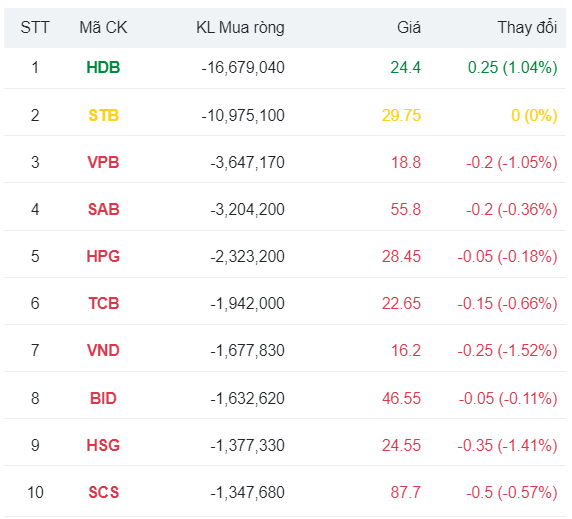Select net volume -3,204,200 cell
This screenshot has width=572, height=519.
pyautogui.click(x=247, y=210)
